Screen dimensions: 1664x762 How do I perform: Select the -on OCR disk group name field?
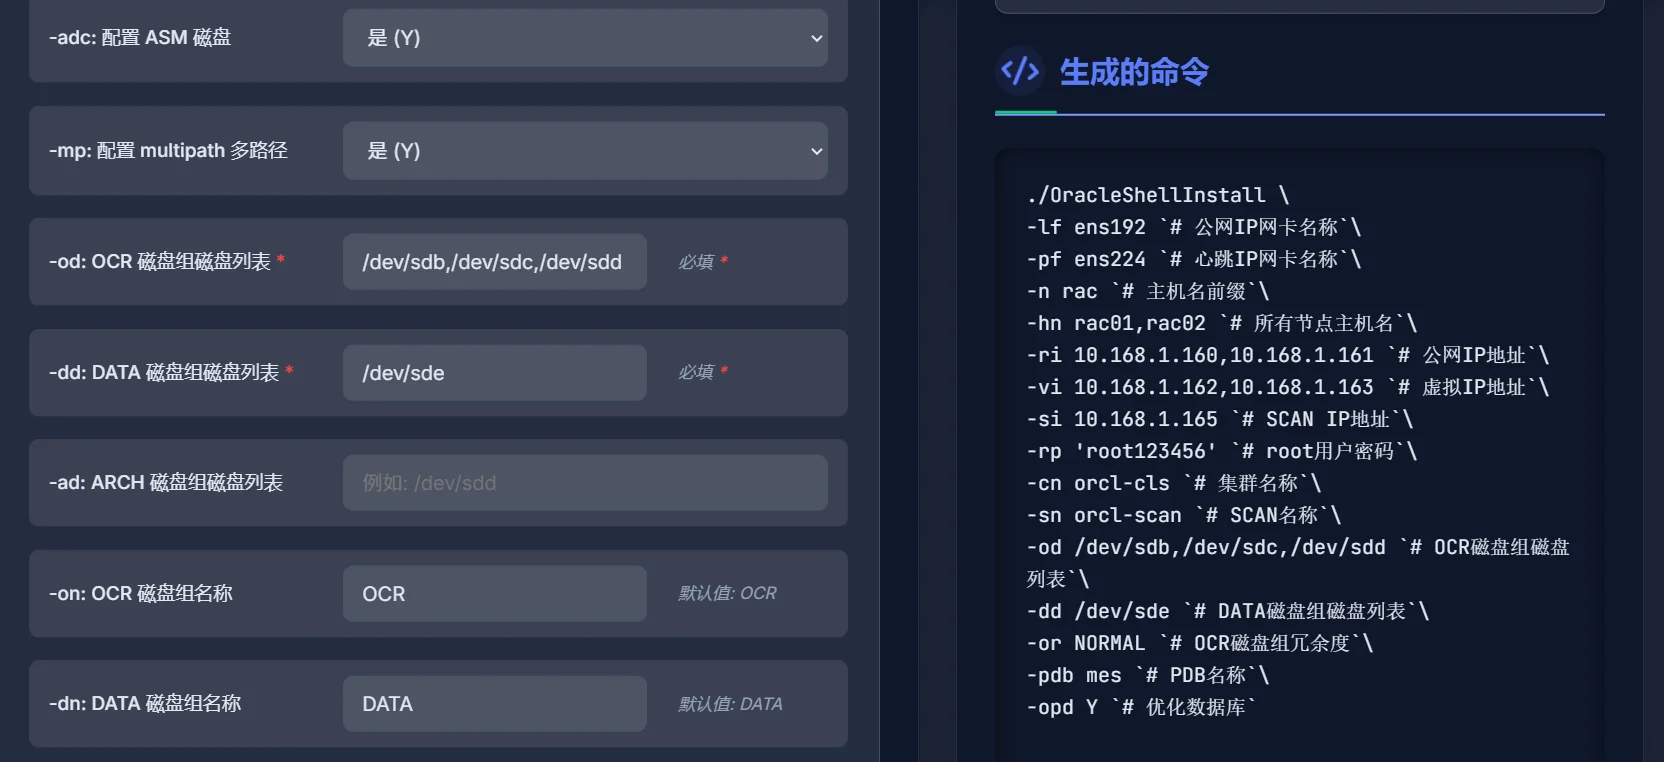(494, 594)
